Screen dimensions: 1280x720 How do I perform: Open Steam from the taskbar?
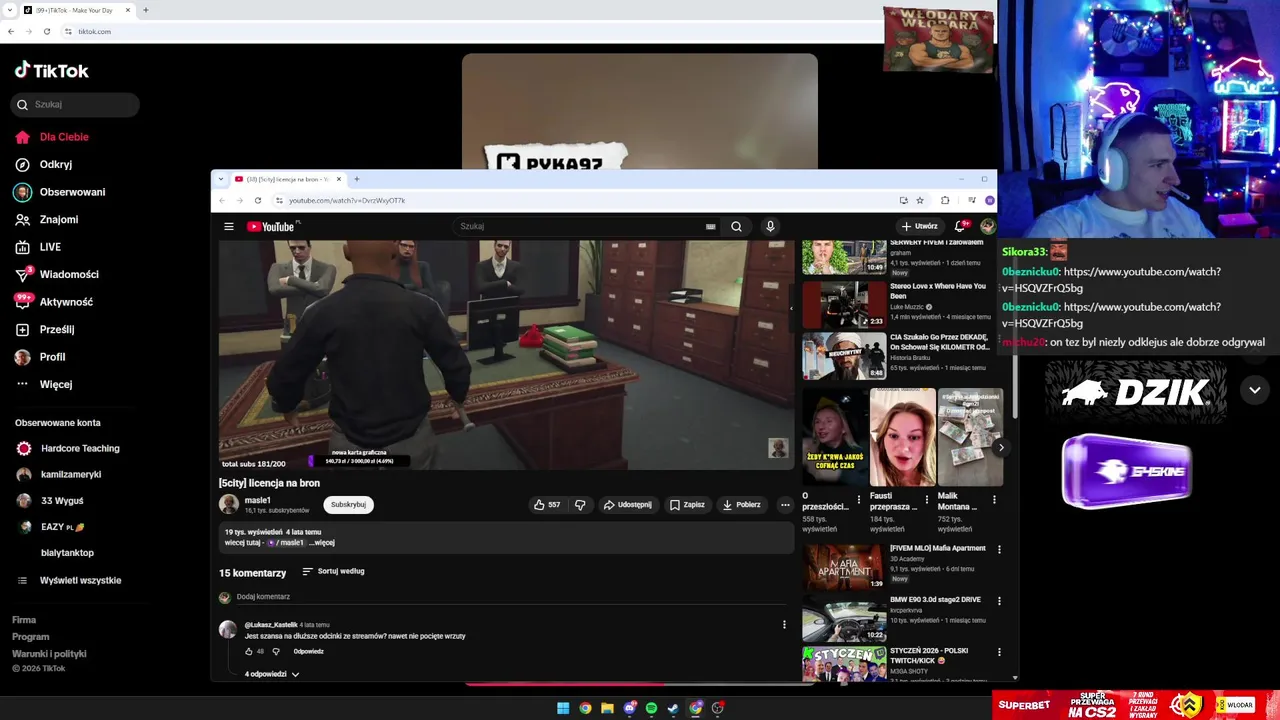click(x=673, y=708)
